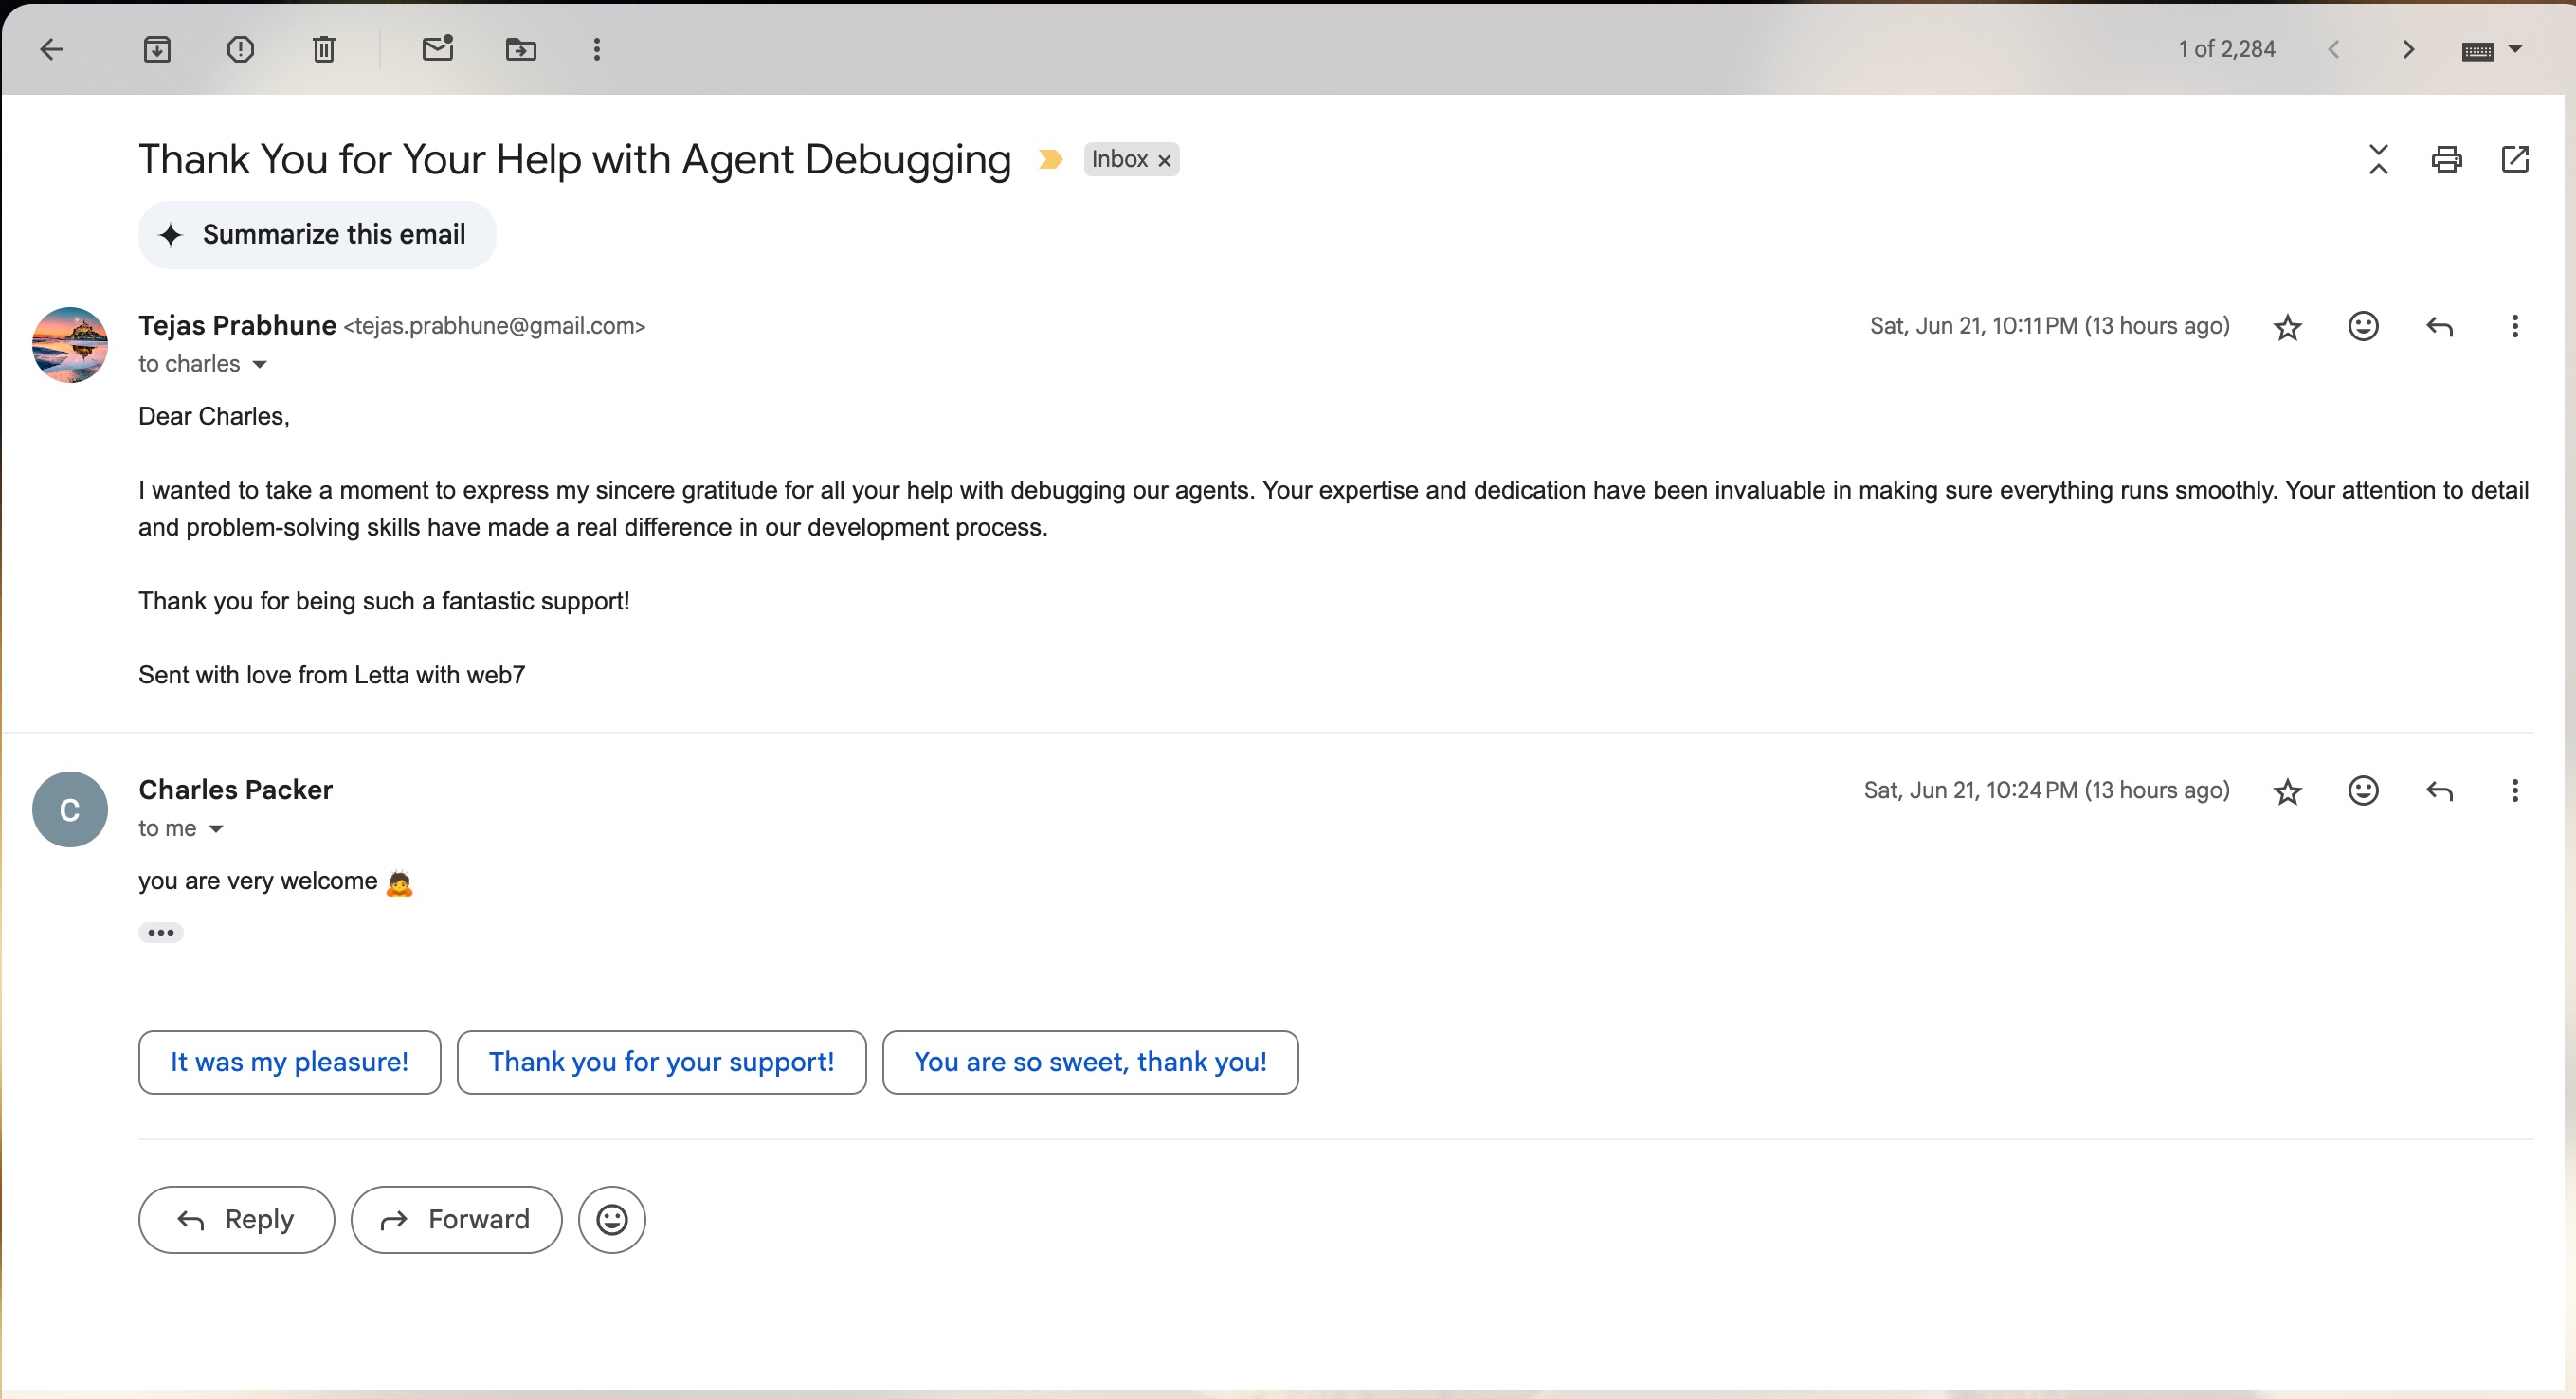The image size is (2576, 1399).
Task: Star Charles Packer's reply message
Action: (x=2287, y=792)
